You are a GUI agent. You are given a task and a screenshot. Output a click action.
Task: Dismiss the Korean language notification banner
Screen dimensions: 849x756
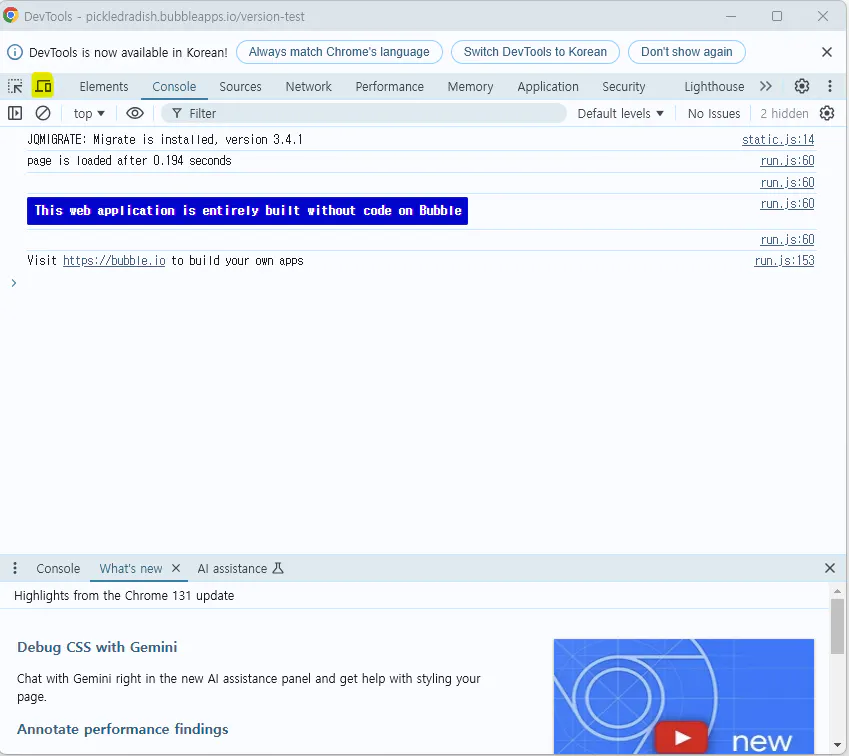click(827, 52)
